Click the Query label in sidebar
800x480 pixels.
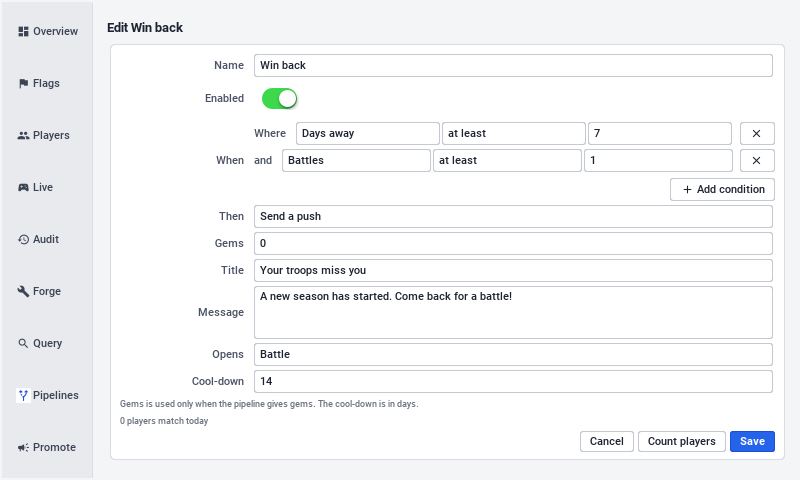47,344
